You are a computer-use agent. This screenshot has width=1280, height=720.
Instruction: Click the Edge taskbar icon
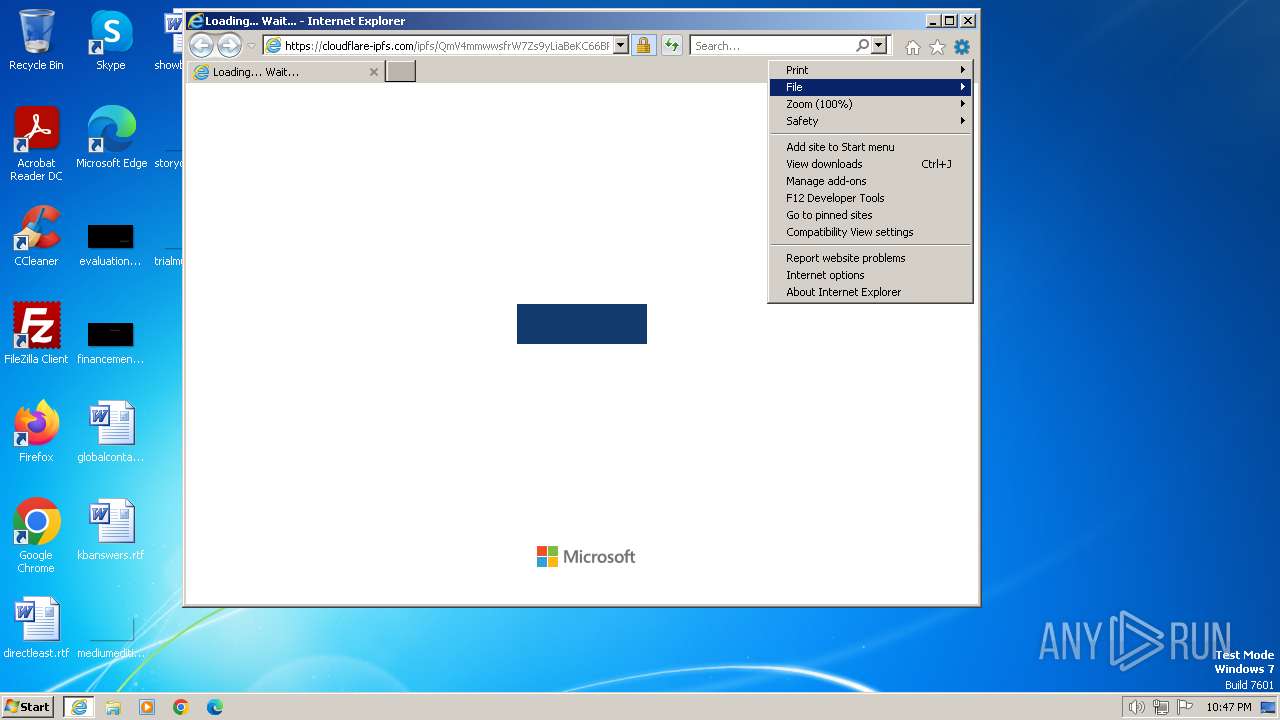(x=215, y=707)
